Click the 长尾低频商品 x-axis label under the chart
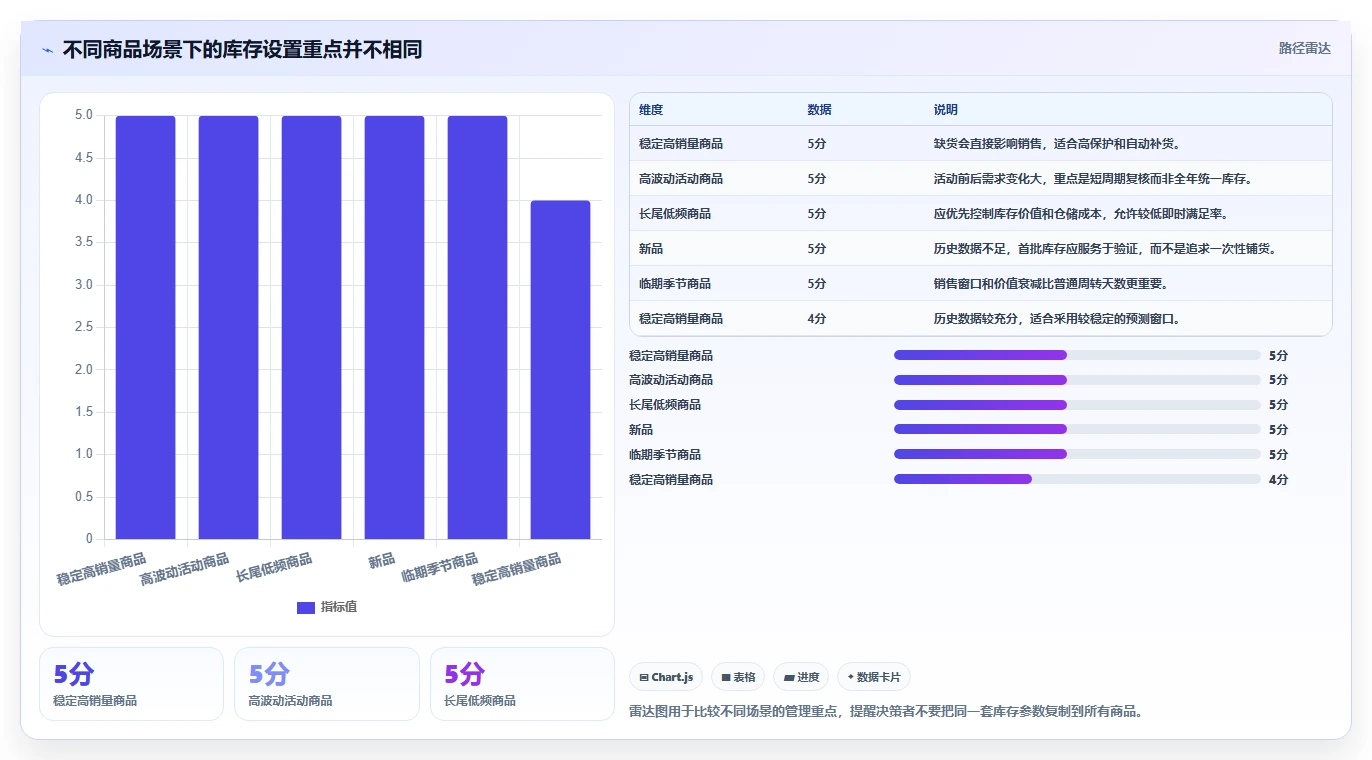Image resolution: width=1372 pixels, height=760 pixels. click(x=274, y=567)
